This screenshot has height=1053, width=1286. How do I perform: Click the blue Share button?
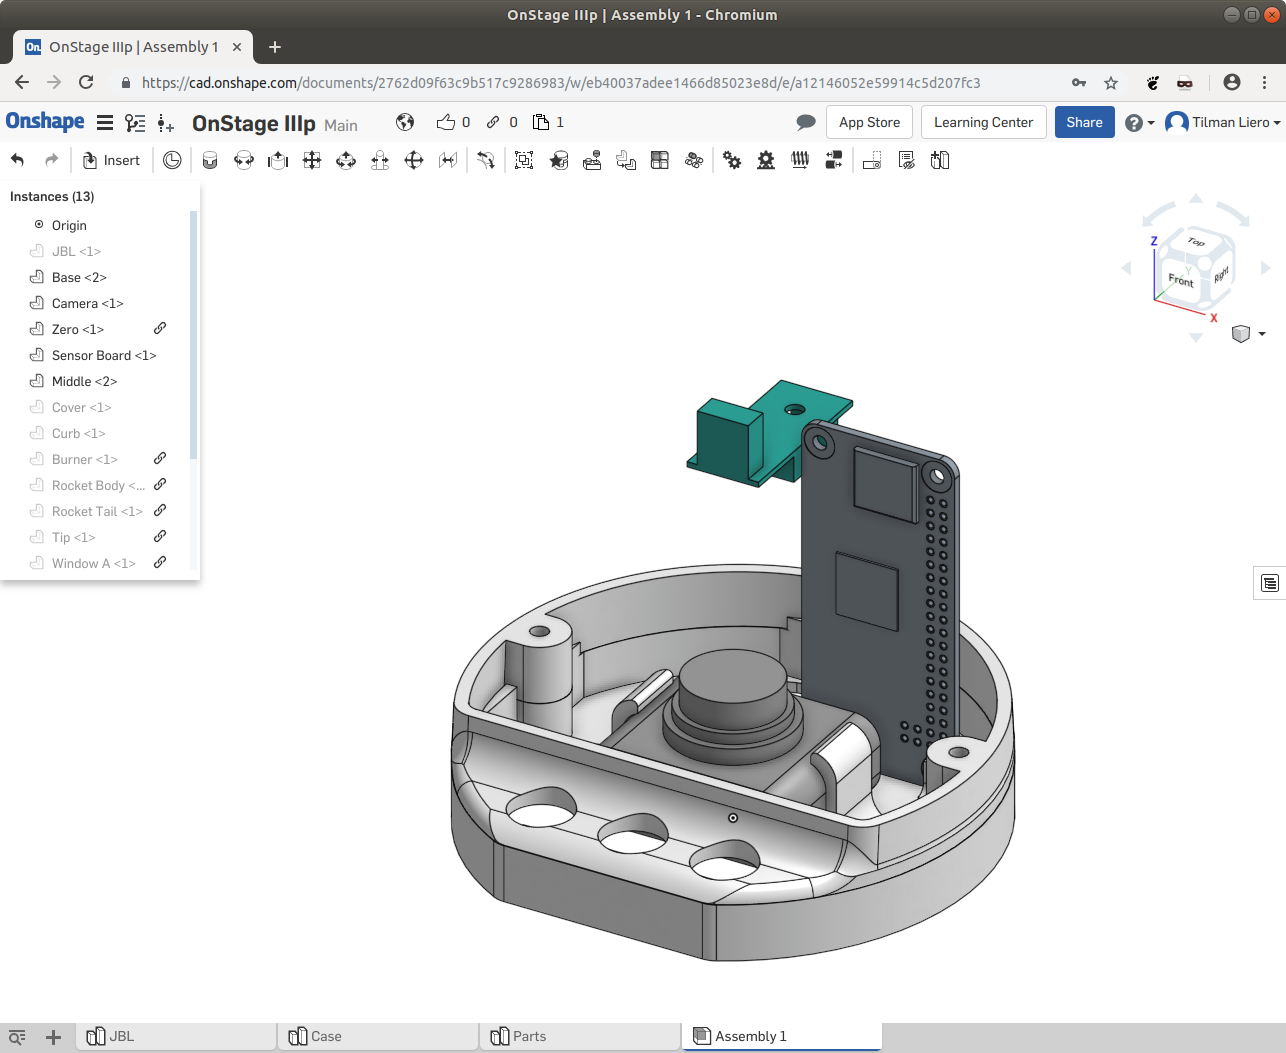point(1084,122)
